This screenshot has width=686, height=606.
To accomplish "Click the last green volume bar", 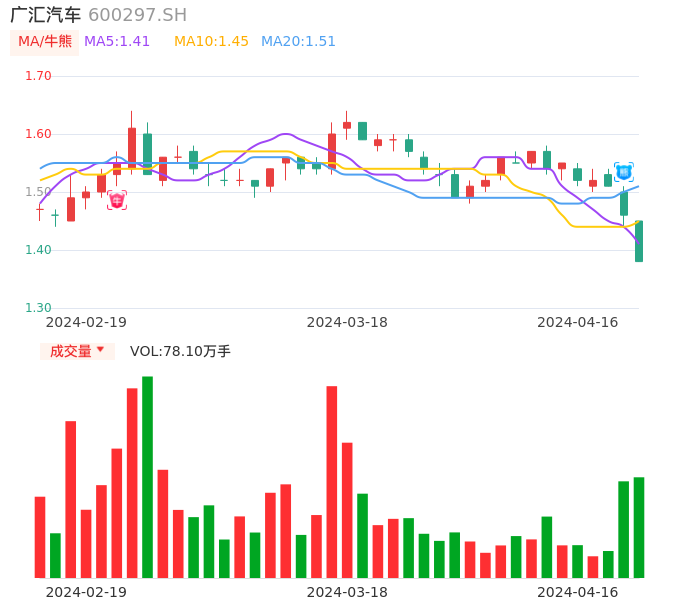I will [x=639, y=527].
